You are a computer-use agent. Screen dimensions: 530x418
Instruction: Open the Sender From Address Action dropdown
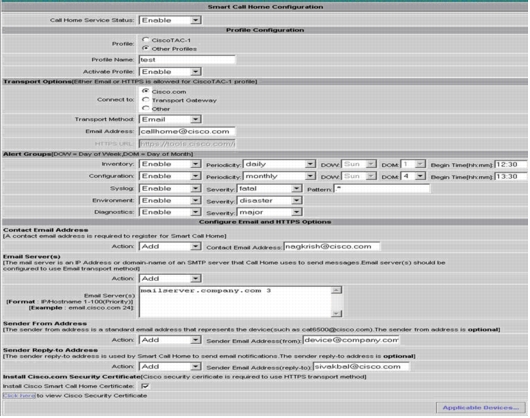click(170, 340)
